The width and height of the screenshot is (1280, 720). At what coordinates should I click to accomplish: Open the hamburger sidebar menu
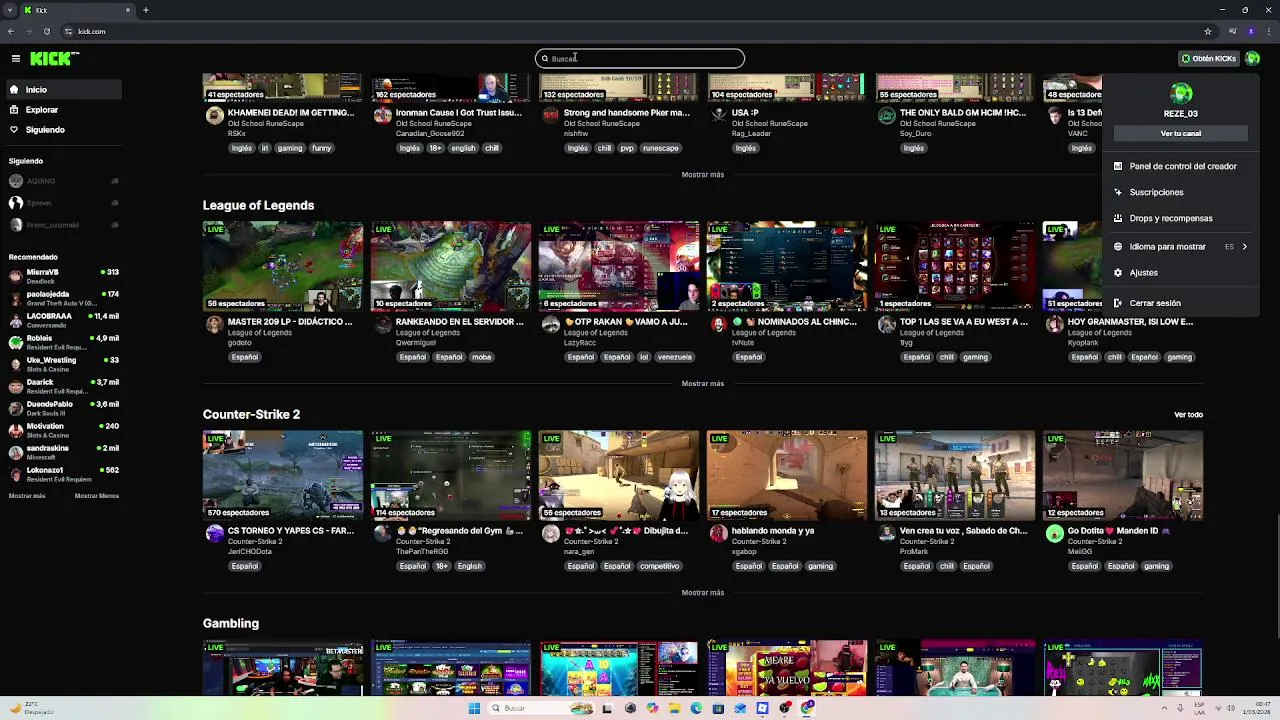coord(16,59)
